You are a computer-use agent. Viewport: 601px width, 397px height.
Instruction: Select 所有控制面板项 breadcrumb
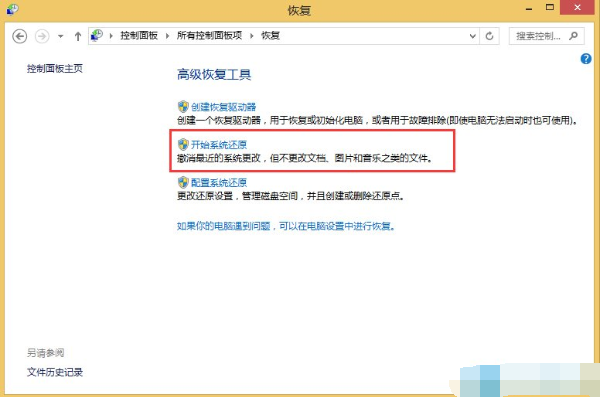[209, 36]
